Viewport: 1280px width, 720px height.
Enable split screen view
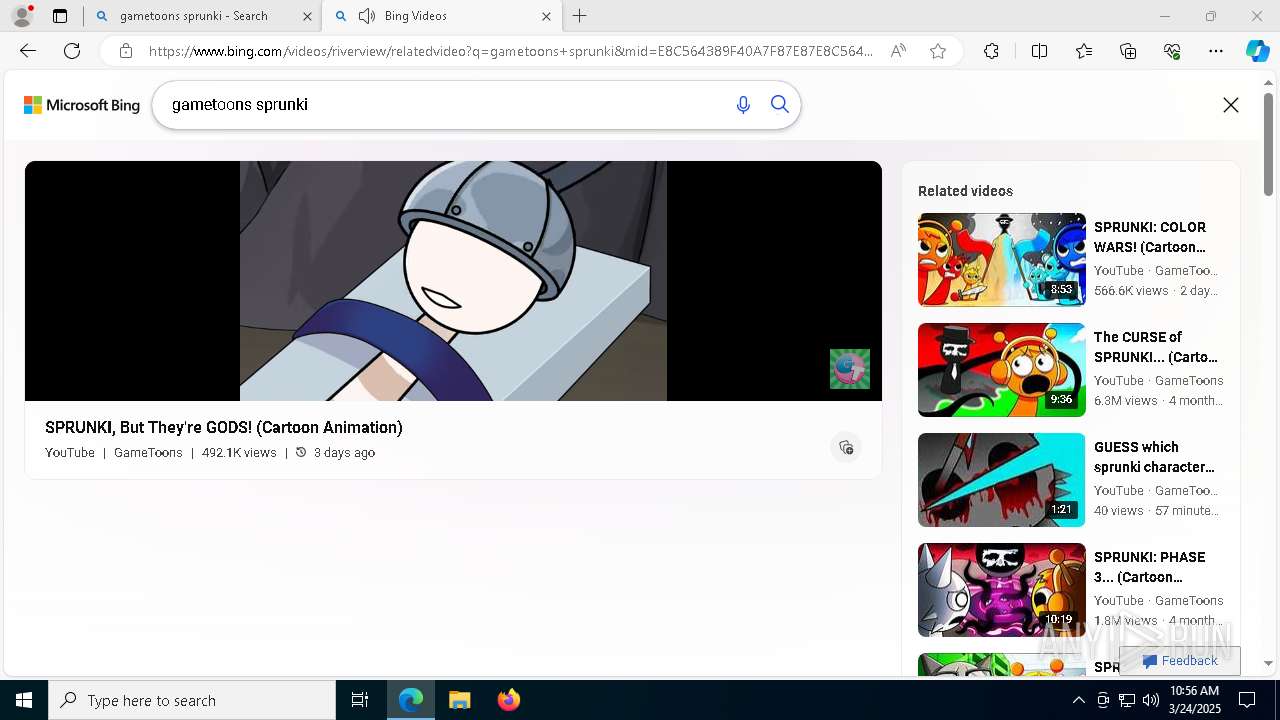[x=1039, y=51]
